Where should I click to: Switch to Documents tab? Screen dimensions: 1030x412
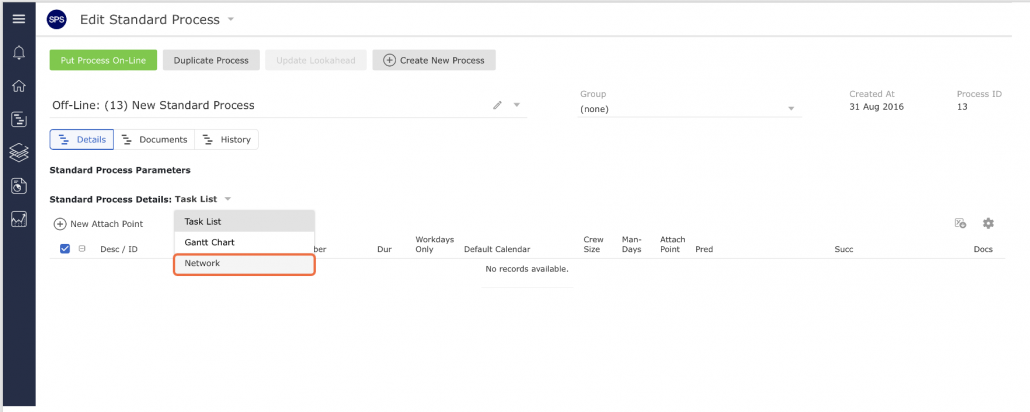click(154, 140)
